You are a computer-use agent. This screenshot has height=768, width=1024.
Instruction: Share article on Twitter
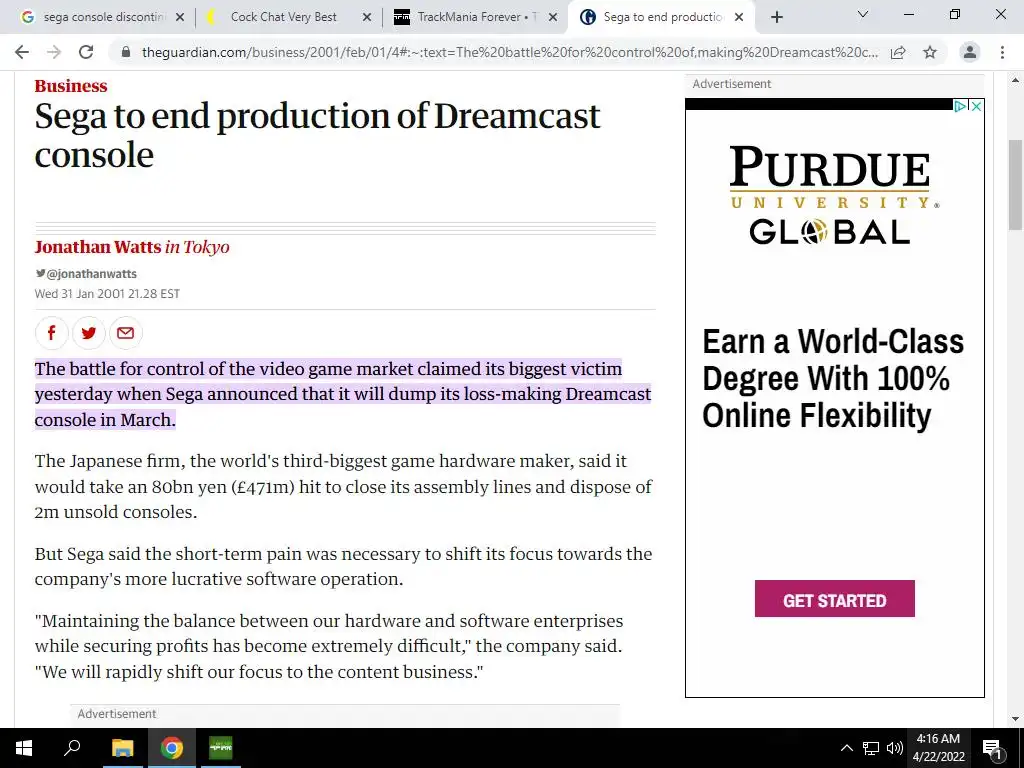click(x=89, y=333)
